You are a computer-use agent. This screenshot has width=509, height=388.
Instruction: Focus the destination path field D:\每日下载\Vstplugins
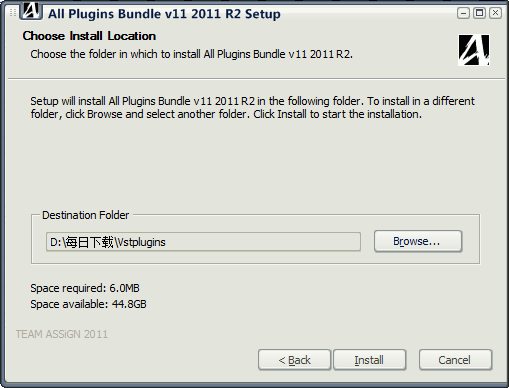click(x=203, y=242)
